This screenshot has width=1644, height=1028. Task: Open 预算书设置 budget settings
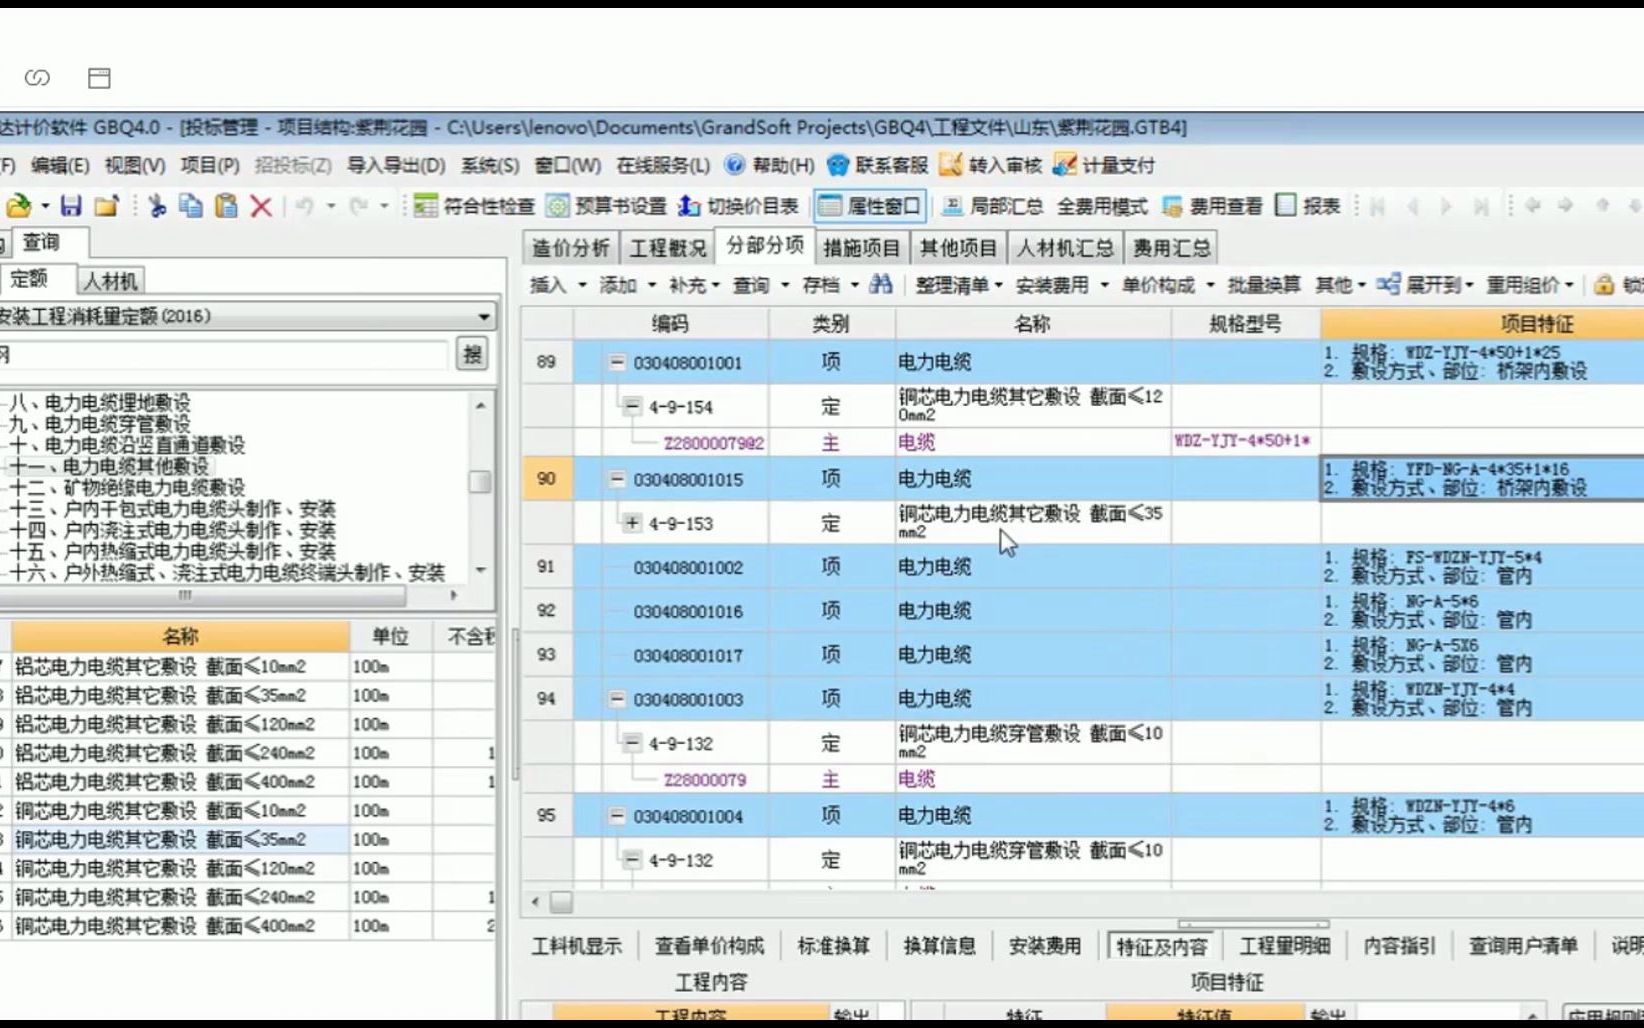coord(606,206)
